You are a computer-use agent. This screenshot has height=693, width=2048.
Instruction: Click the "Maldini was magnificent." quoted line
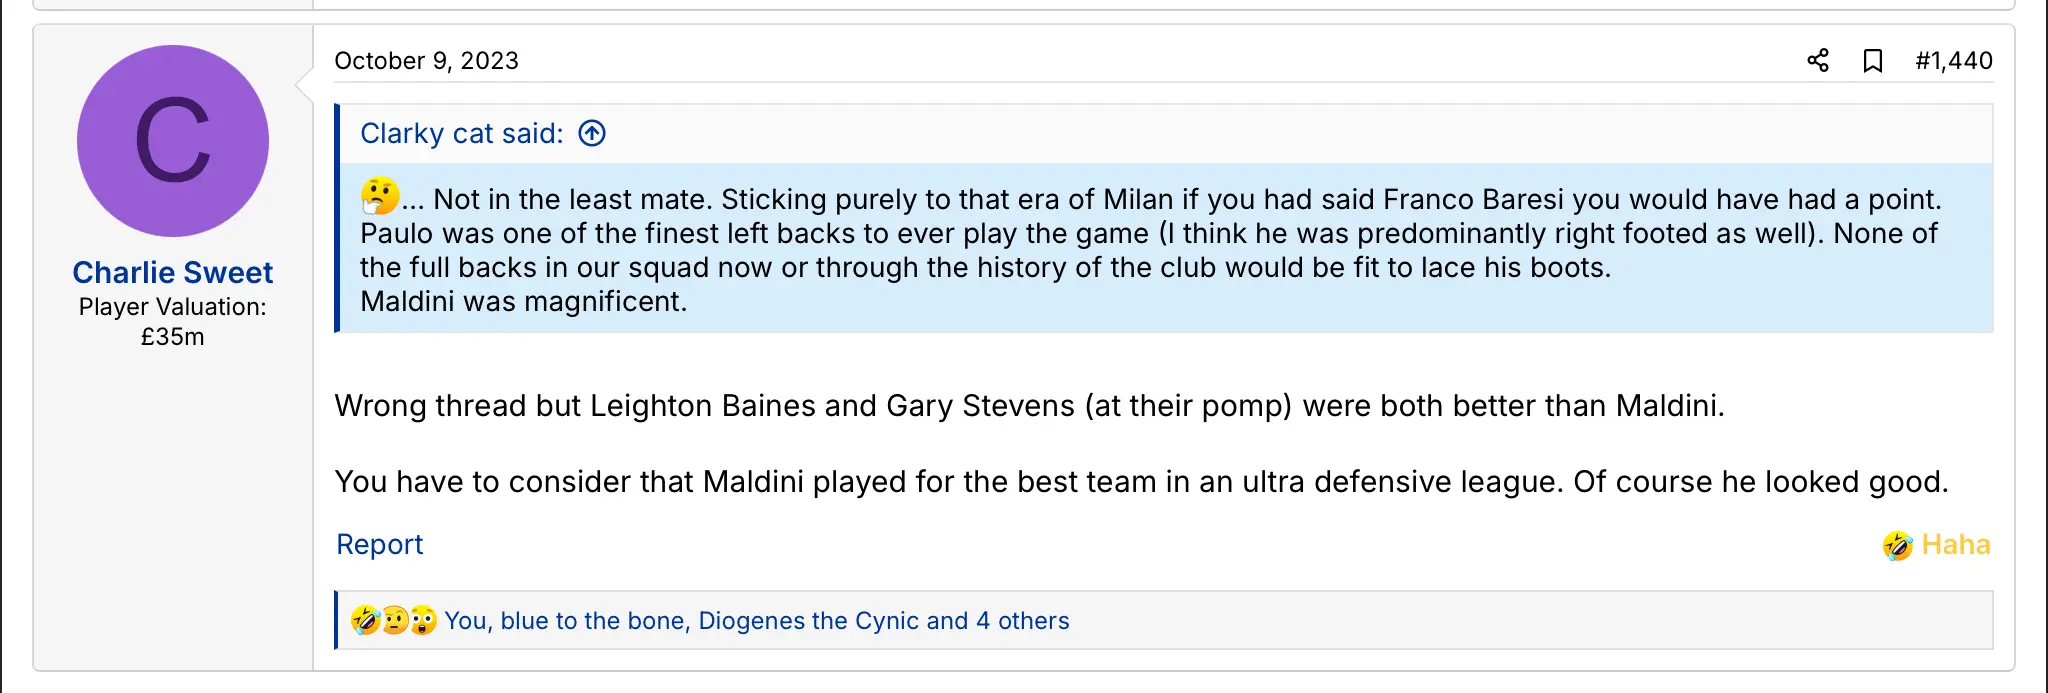pyautogui.click(x=523, y=301)
